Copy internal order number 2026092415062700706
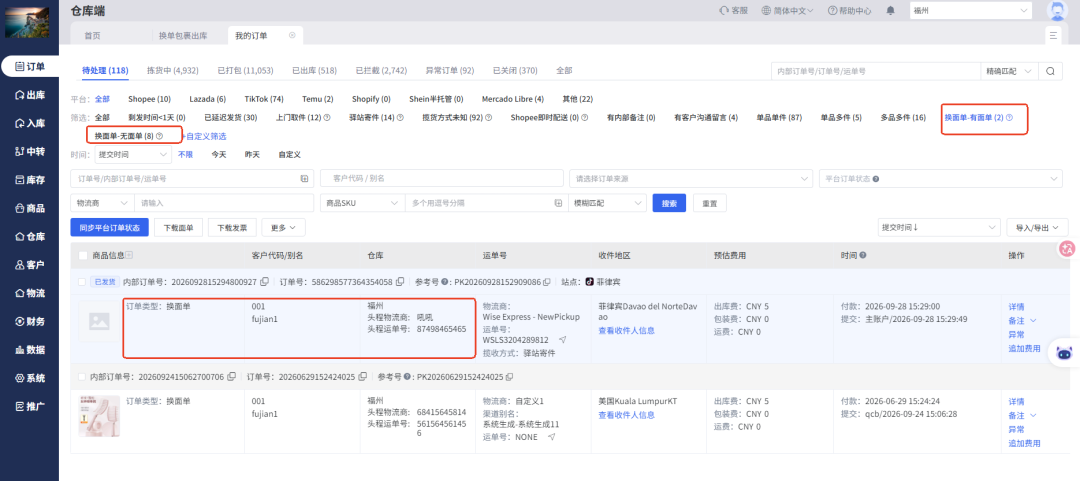 click(231, 377)
